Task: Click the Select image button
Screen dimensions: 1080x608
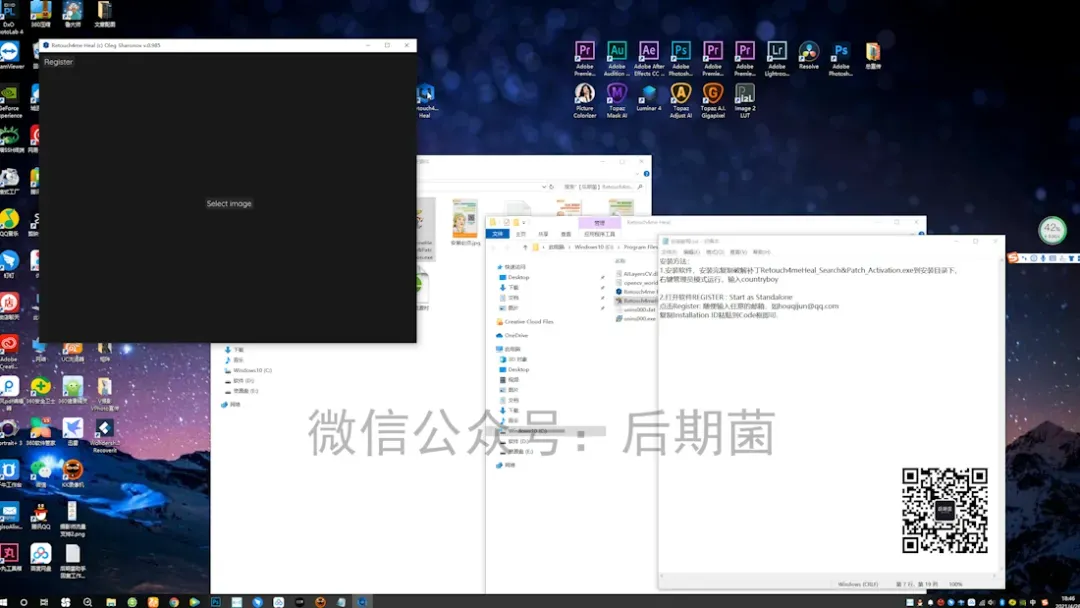Action: [x=229, y=204]
